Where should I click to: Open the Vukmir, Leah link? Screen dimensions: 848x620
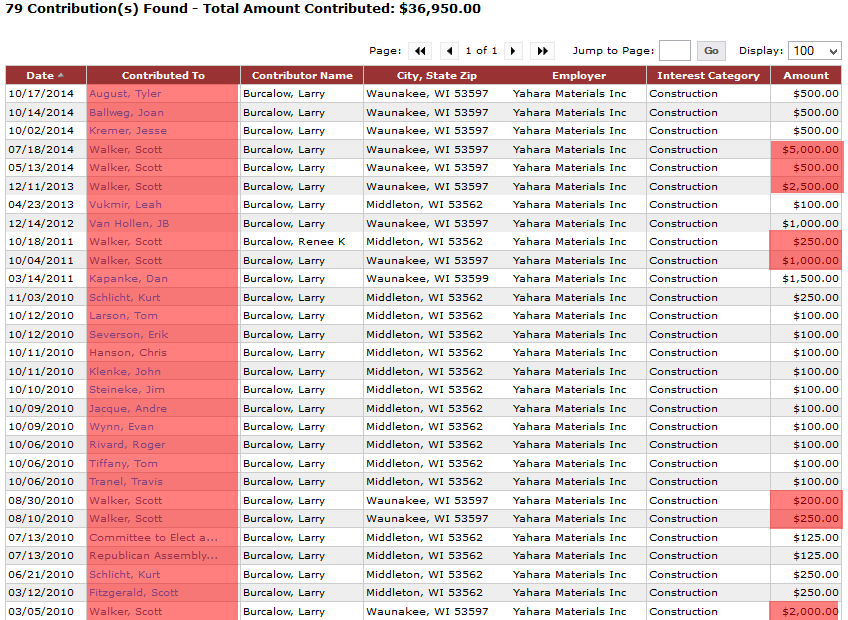125,205
